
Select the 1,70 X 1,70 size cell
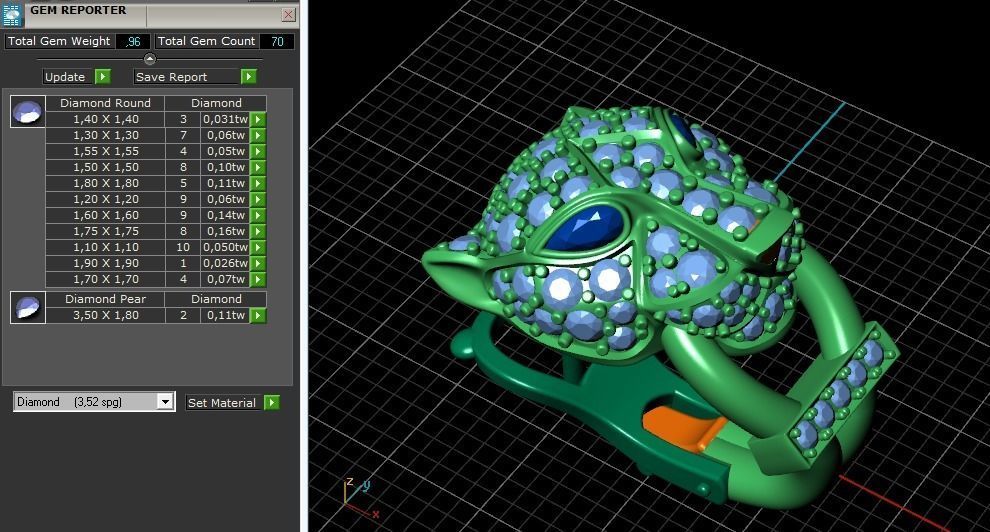105,280
